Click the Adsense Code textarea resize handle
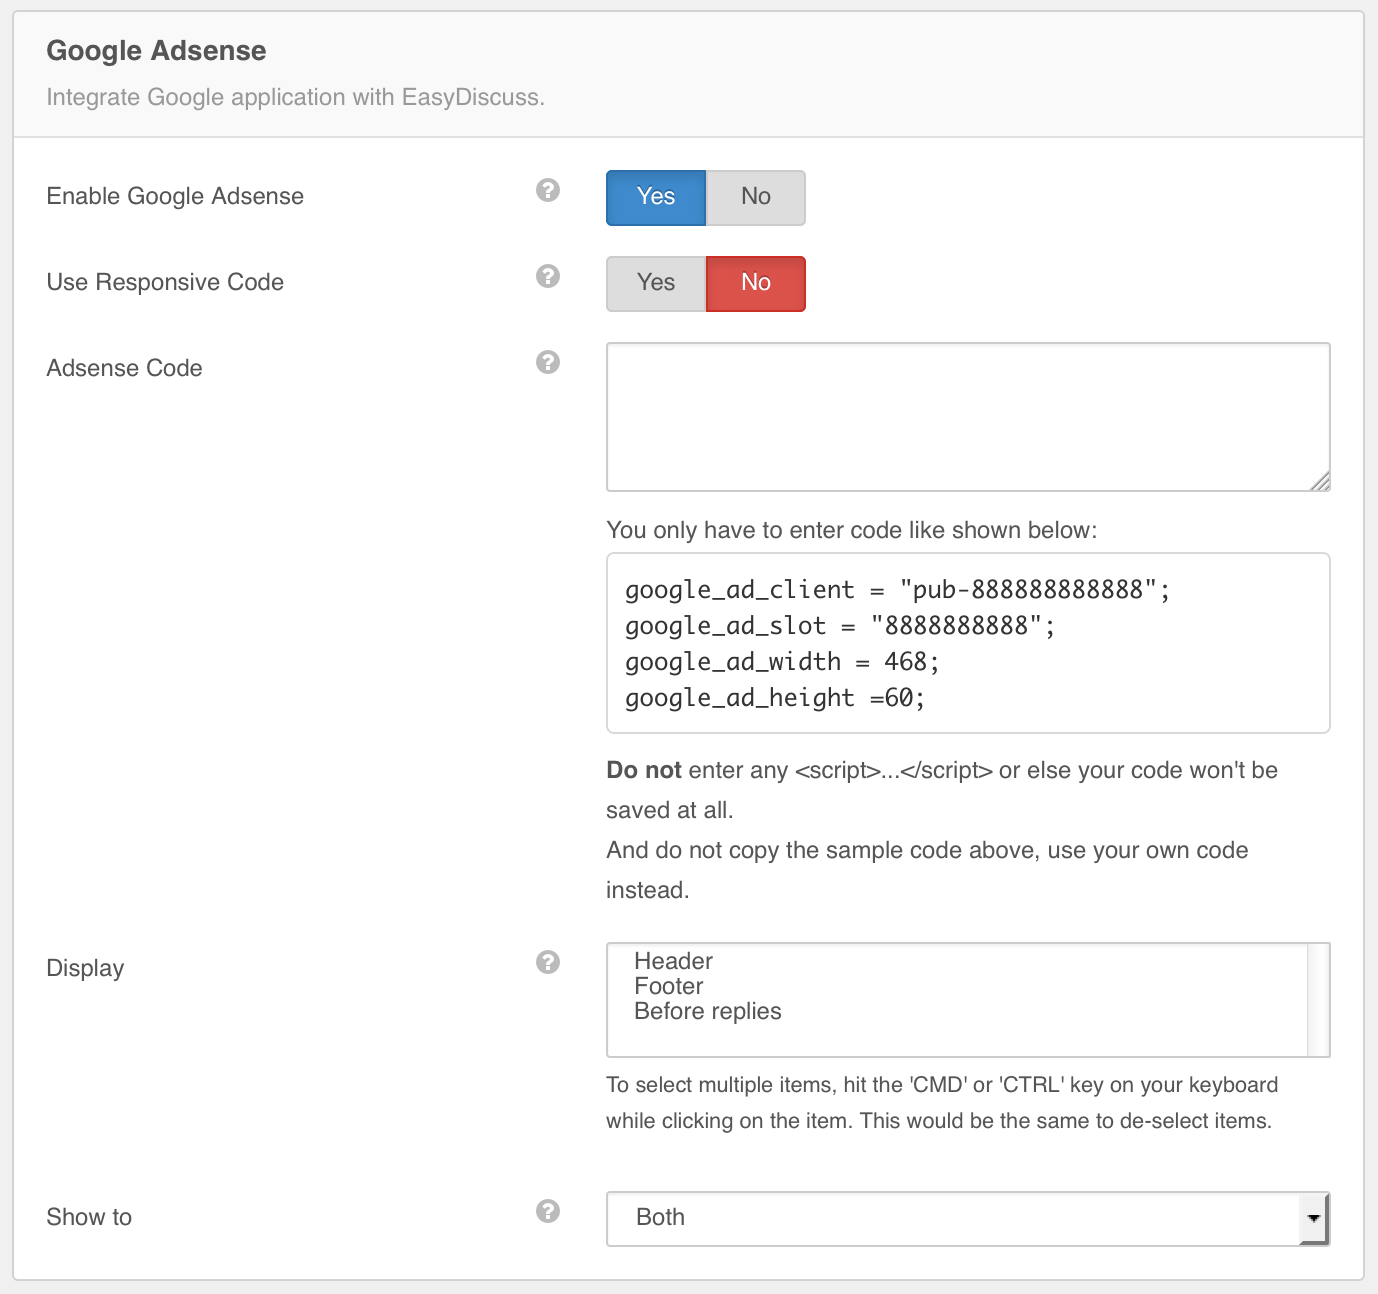Screen dimensions: 1378x1294 (1320, 481)
